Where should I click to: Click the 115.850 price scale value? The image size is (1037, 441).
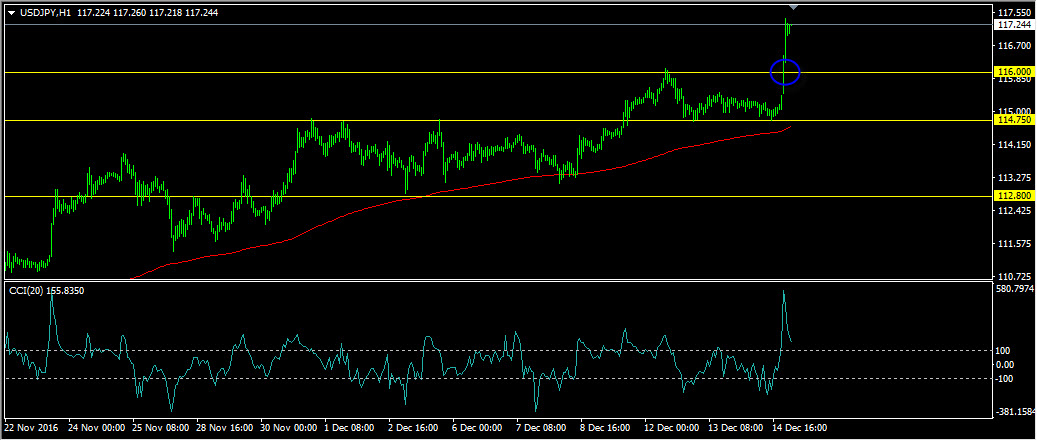coord(1016,79)
